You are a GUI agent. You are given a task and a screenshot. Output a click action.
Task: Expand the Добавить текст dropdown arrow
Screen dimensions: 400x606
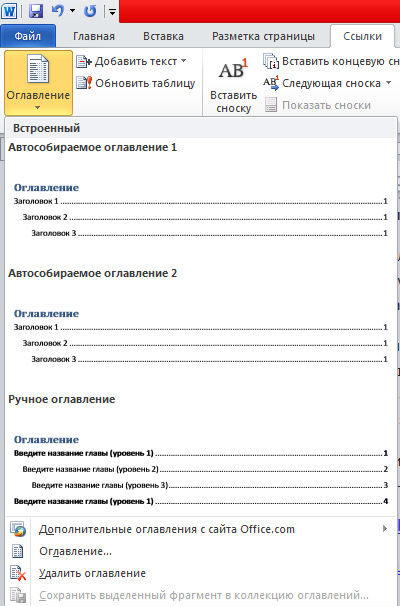[184, 61]
